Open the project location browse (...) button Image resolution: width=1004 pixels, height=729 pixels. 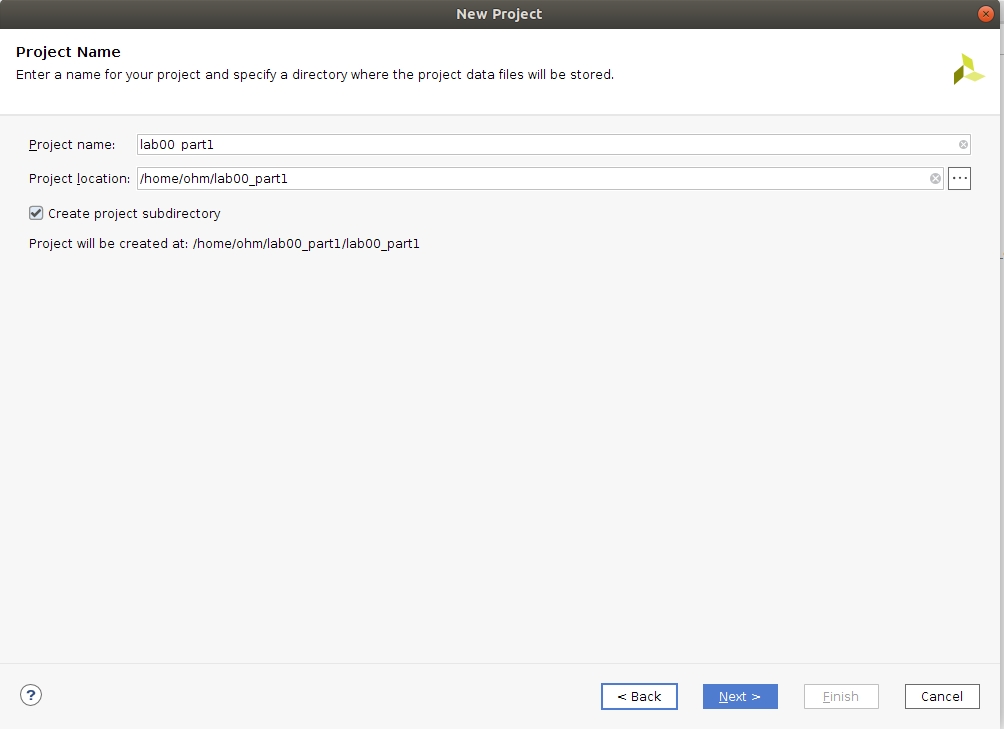point(959,179)
